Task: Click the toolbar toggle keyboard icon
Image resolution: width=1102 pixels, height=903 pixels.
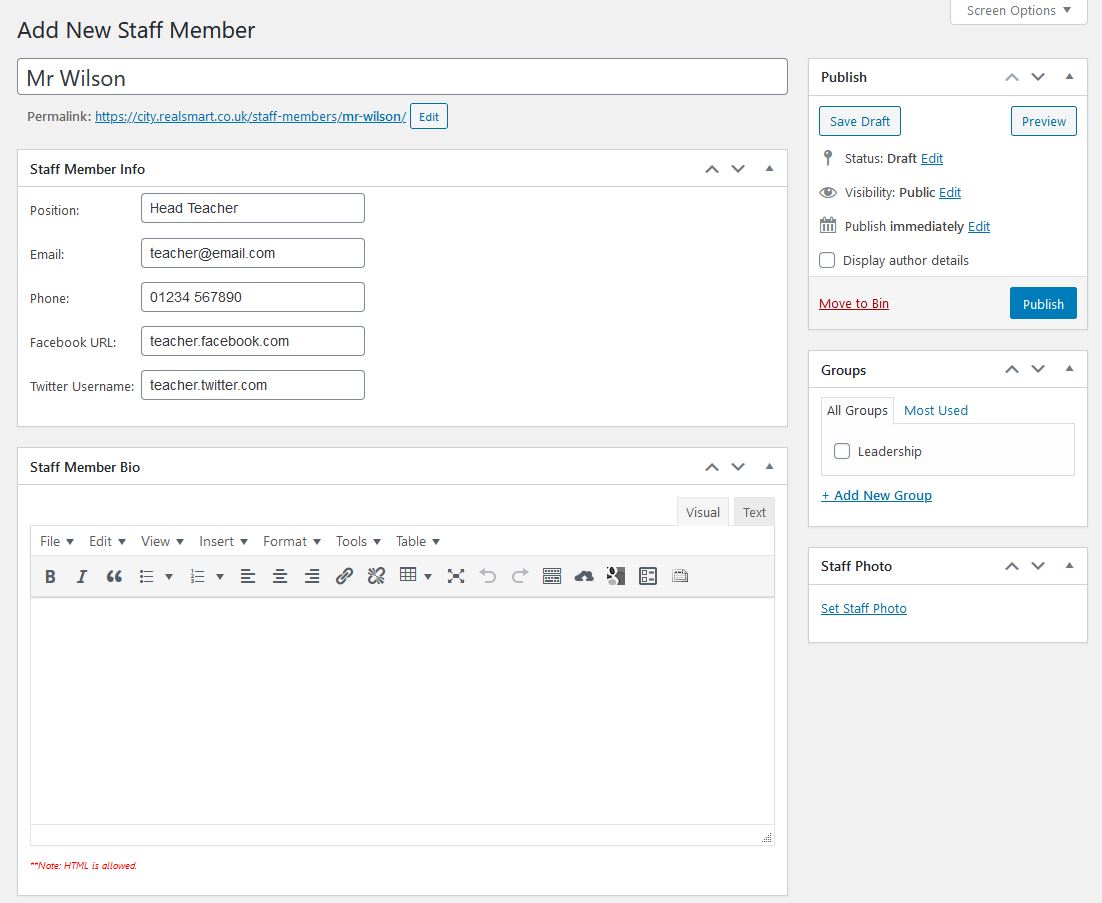Action: (552, 576)
